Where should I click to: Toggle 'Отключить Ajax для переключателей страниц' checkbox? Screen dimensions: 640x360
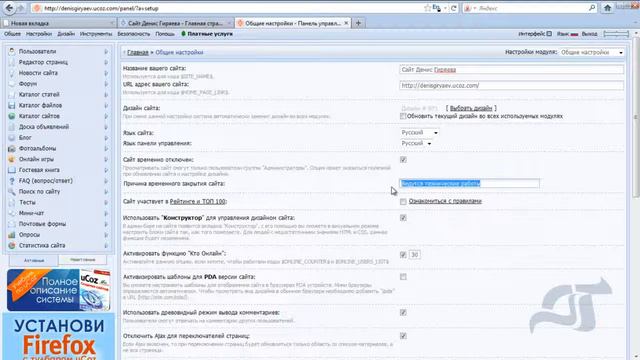pos(403,336)
